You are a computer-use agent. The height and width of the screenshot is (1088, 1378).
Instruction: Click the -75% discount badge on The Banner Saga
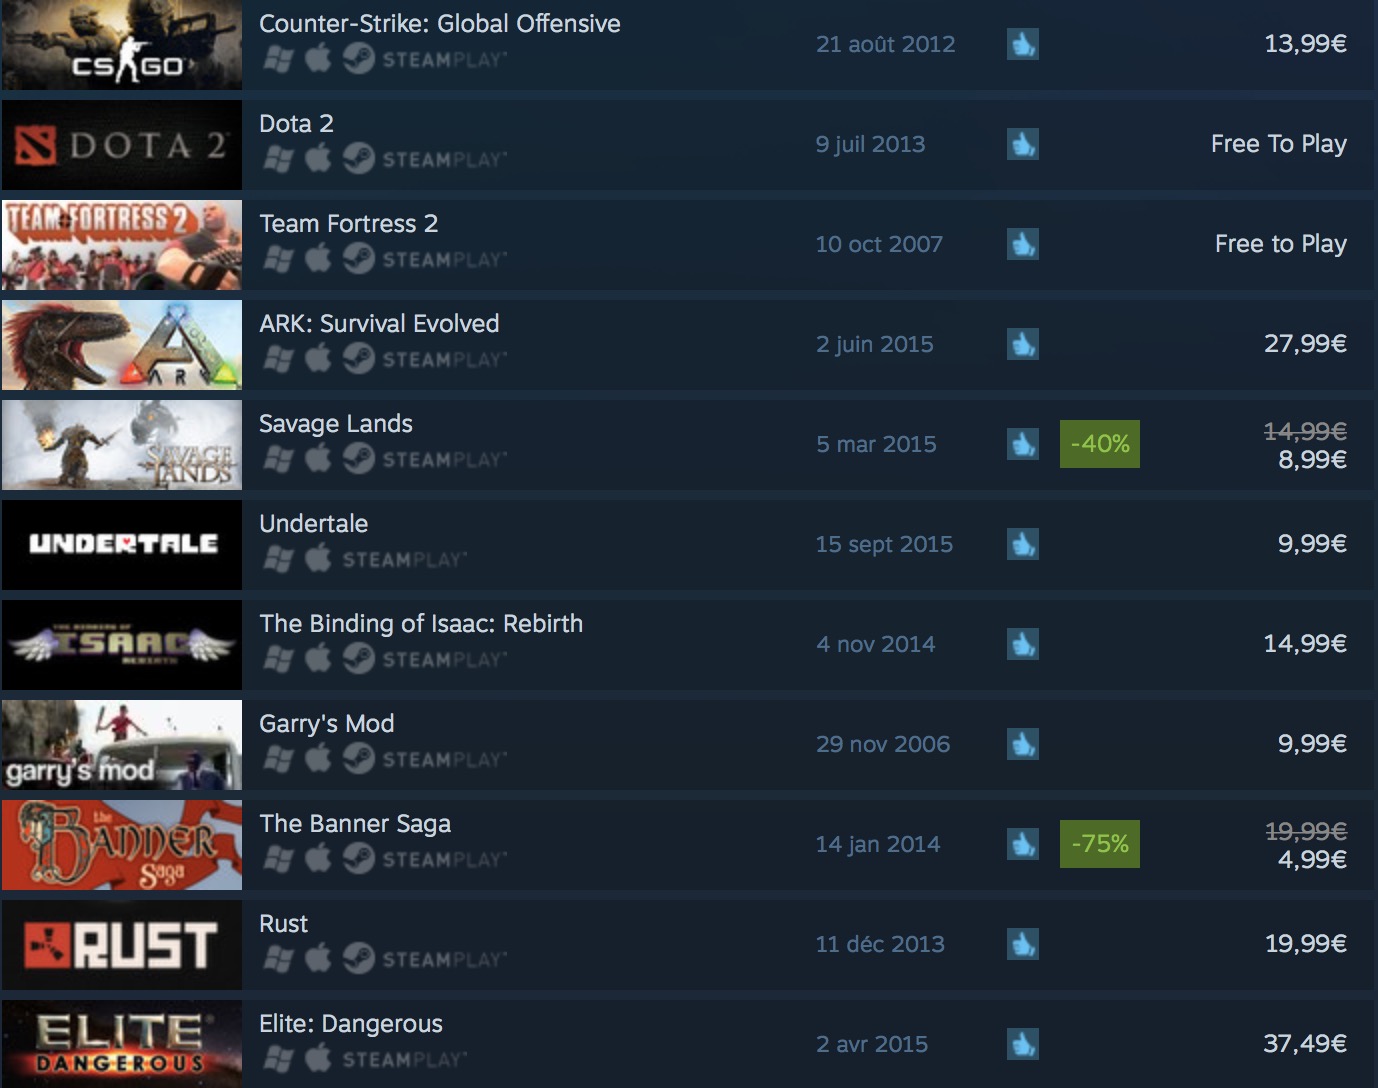click(1100, 844)
